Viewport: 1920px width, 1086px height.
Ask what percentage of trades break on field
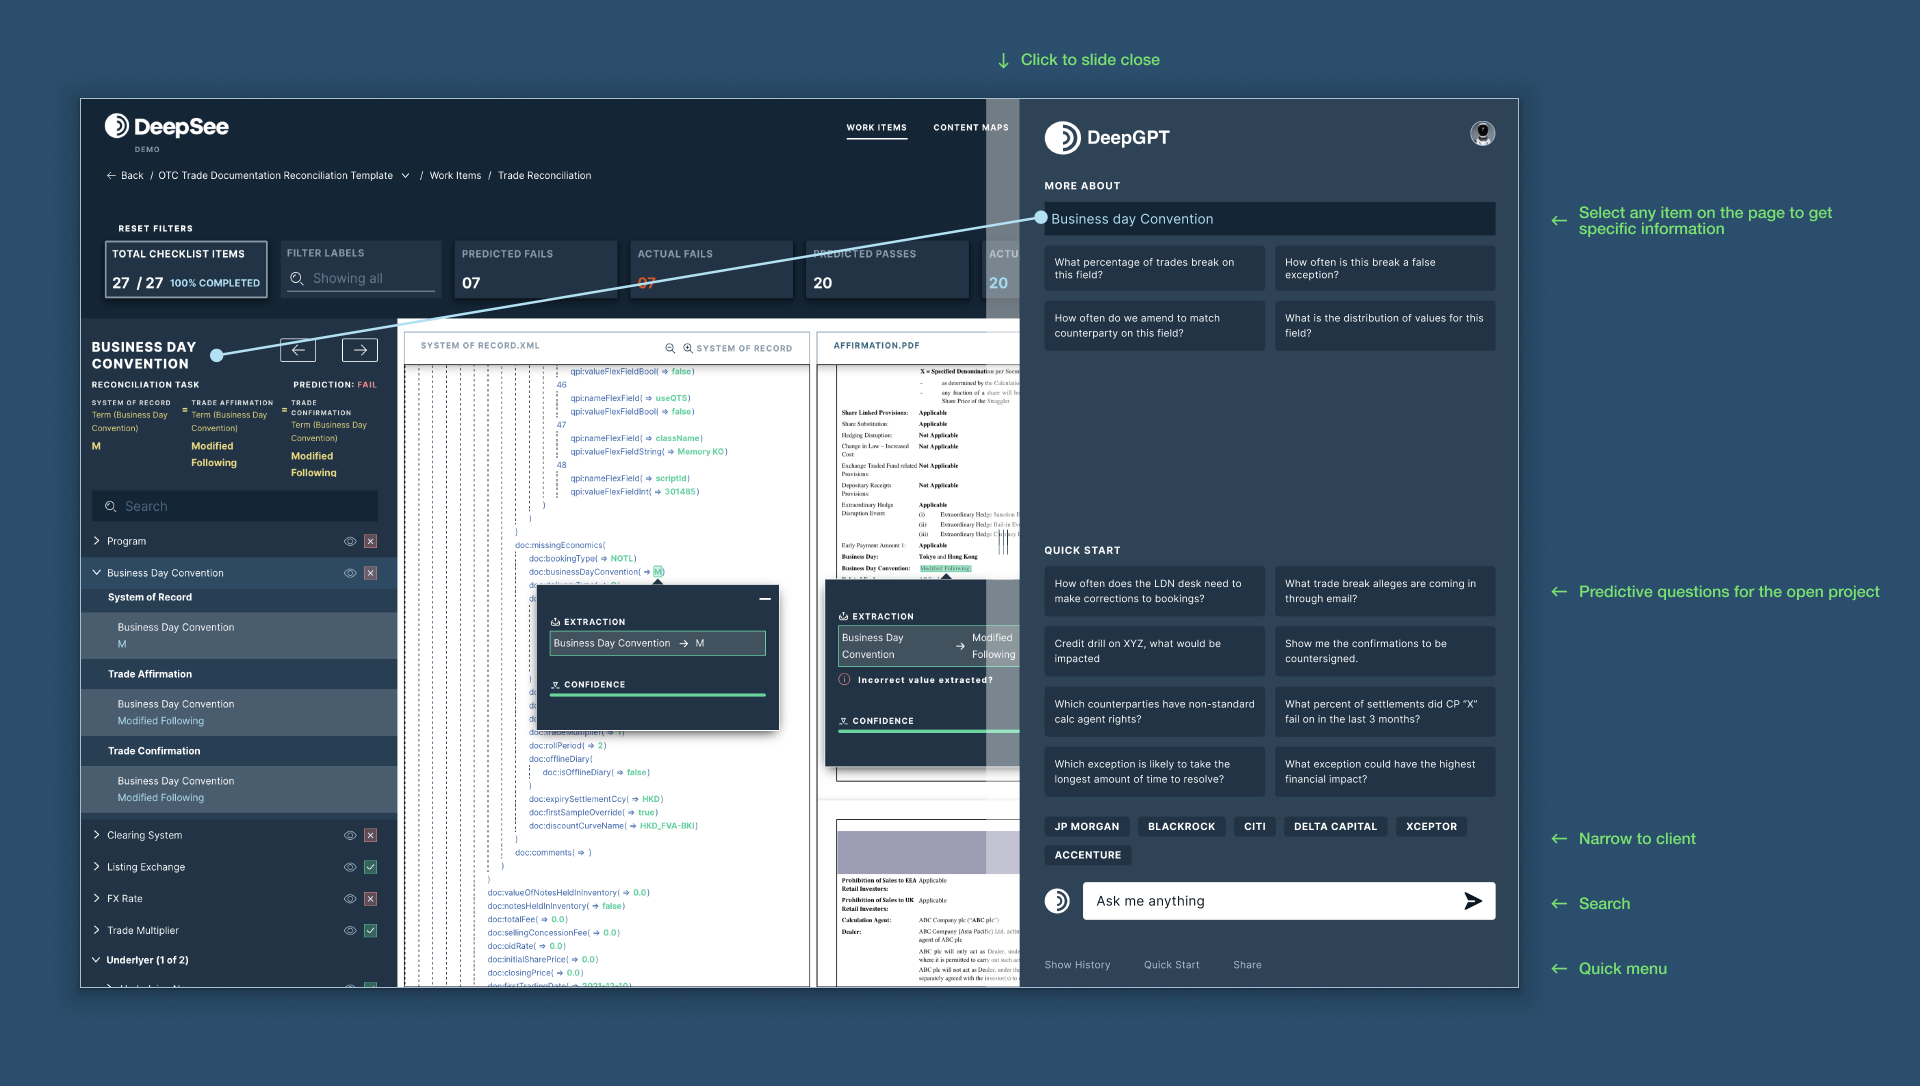pos(1154,269)
